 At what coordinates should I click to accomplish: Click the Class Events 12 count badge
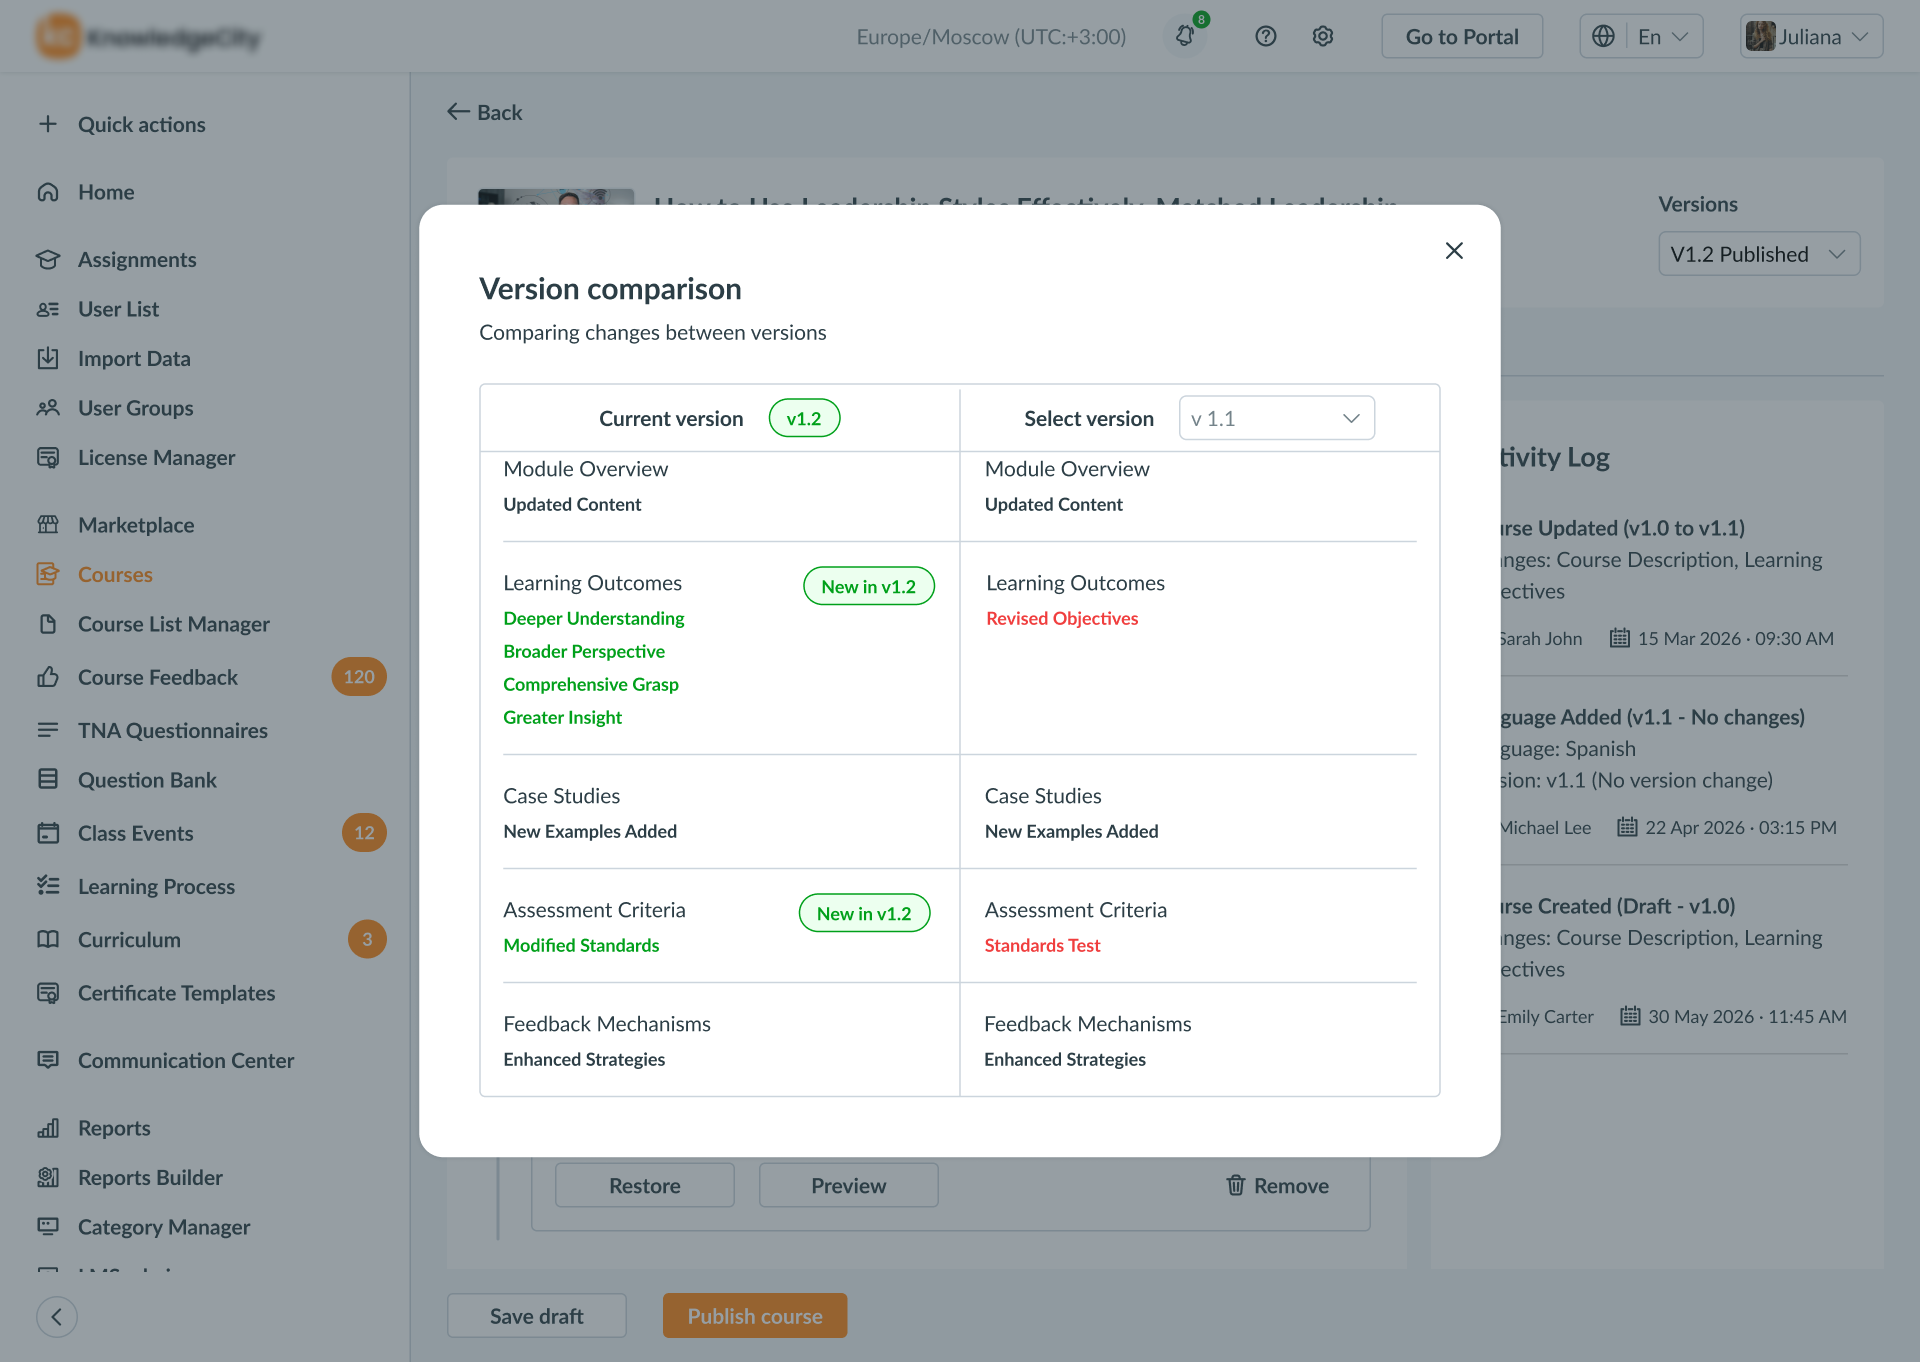coord(364,833)
